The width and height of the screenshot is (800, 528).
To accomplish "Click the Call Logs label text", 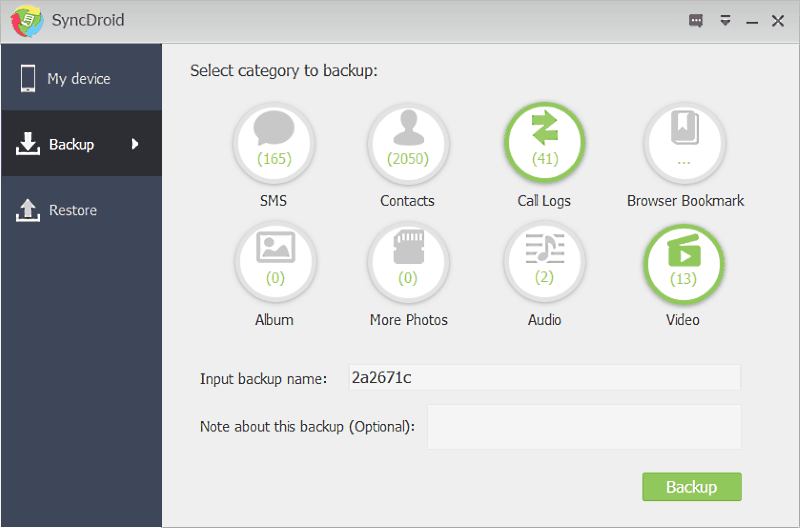I will click(x=544, y=201).
